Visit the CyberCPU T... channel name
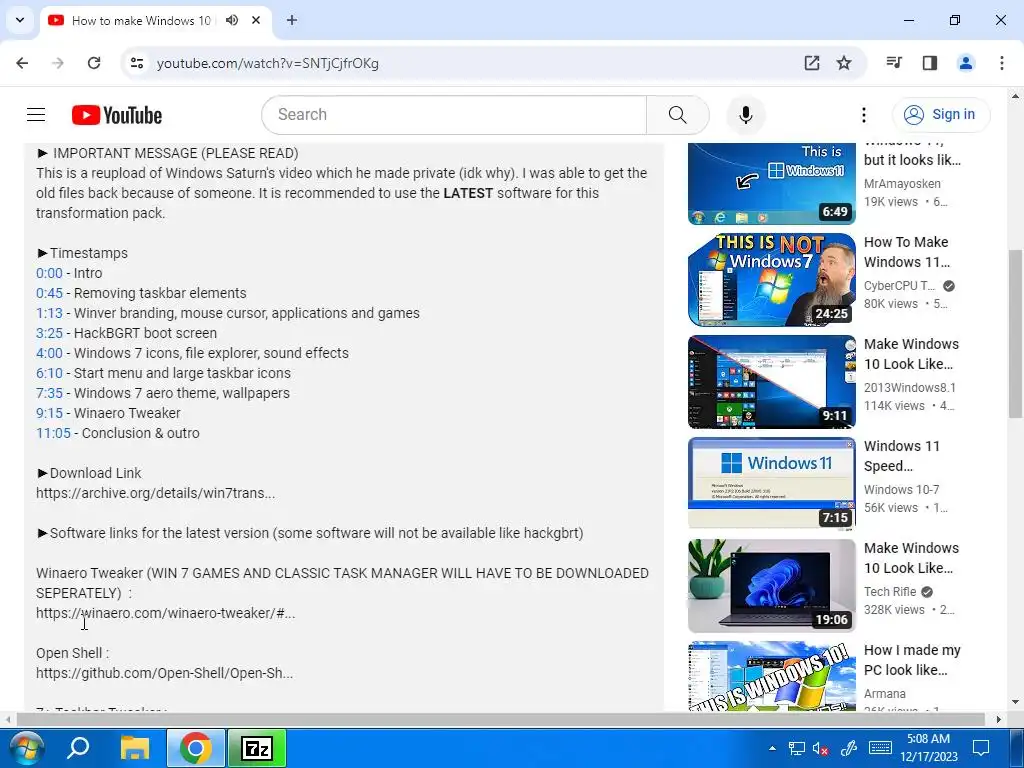This screenshot has width=1024, height=768. click(899, 285)
